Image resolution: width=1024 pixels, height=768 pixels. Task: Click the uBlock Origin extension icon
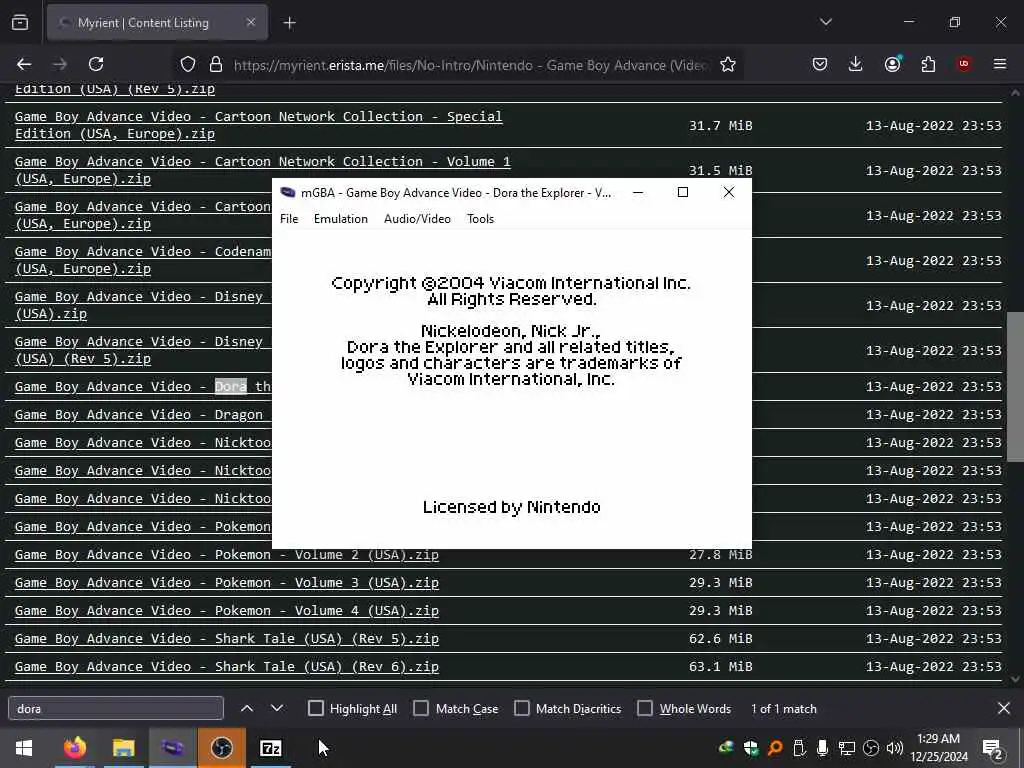pos(963,64)
